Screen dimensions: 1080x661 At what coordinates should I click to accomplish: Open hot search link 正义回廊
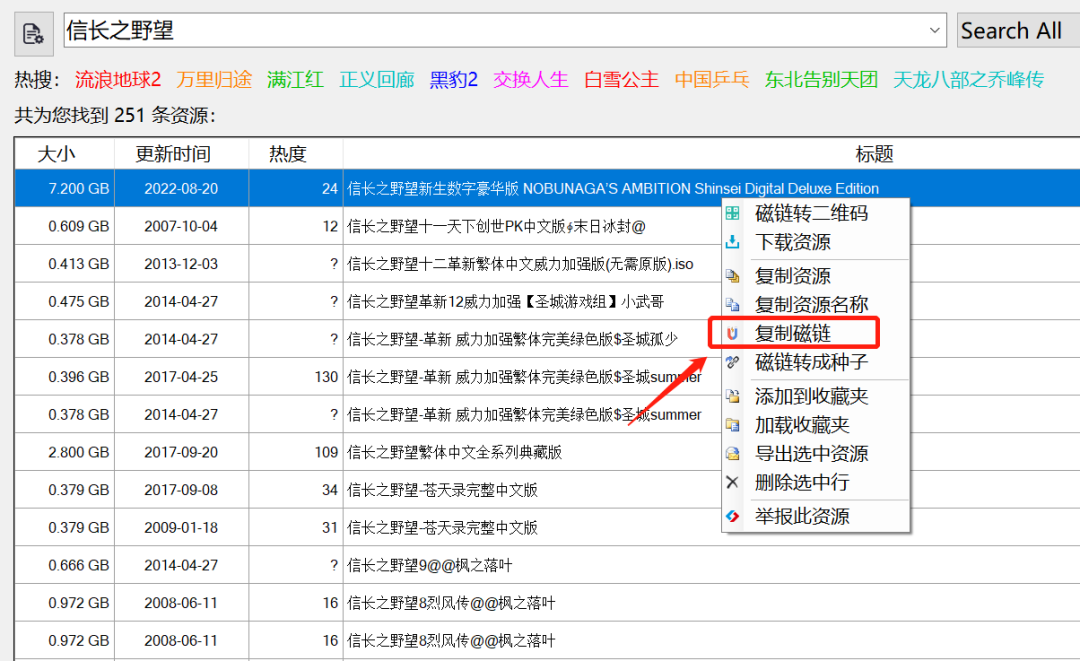pyautogui.click(x=377, y=80)
